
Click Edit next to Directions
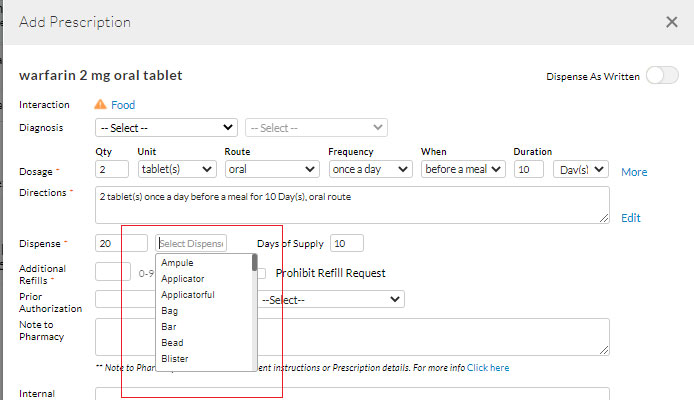click(631, 218)
